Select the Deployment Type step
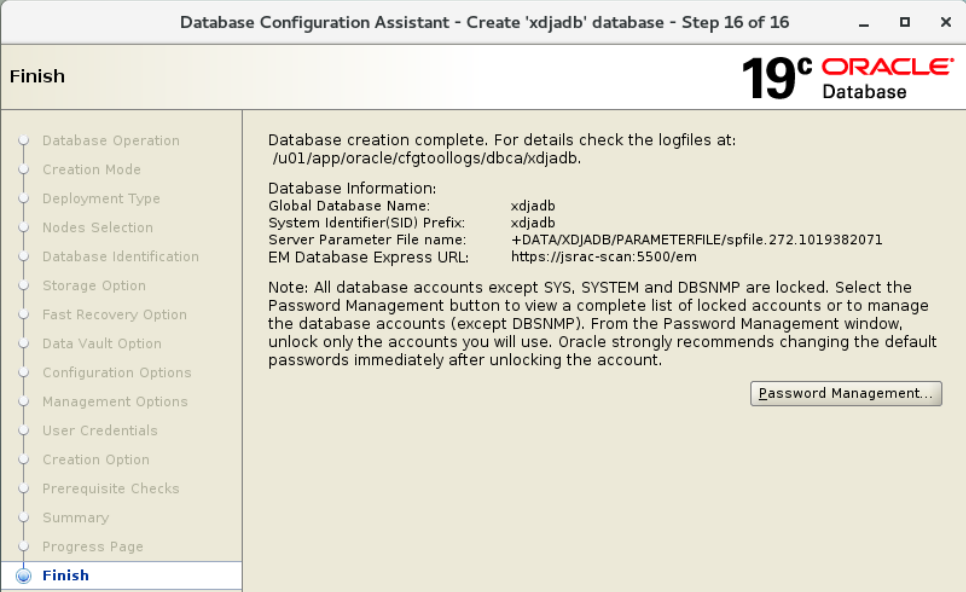The image size is (966, 592). (x=101, y=198)
